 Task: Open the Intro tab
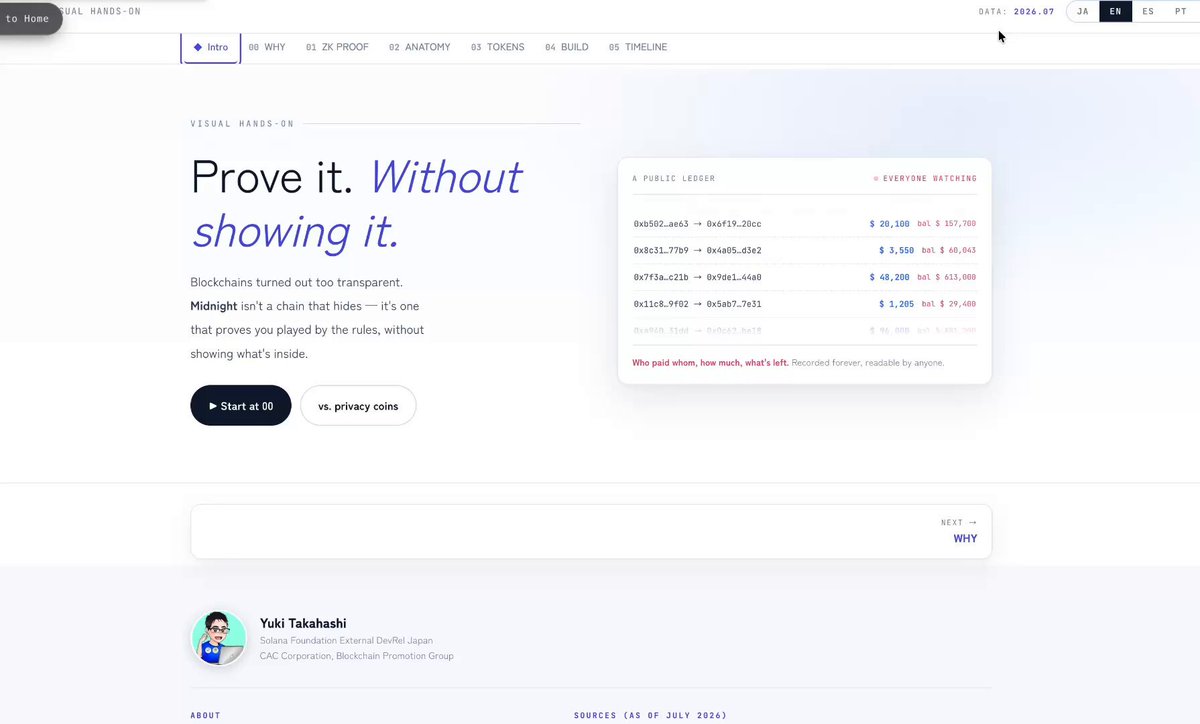coord(211,47)
